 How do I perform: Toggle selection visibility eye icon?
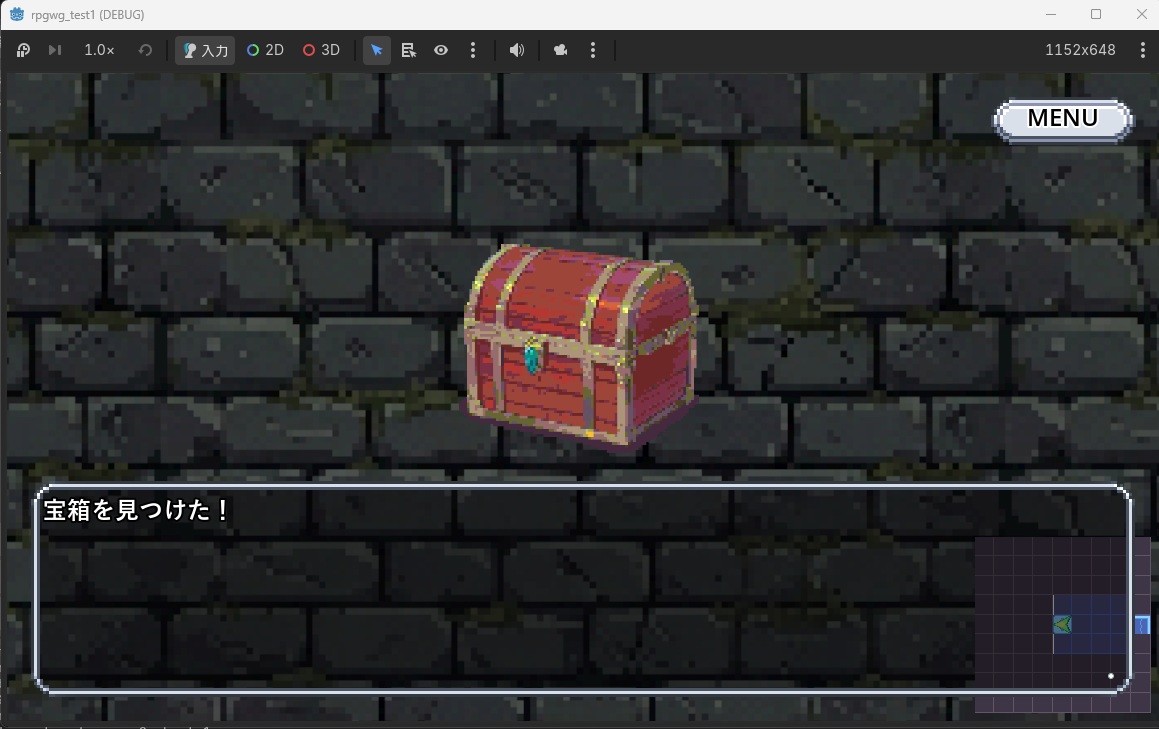click(x=441, y=50)
